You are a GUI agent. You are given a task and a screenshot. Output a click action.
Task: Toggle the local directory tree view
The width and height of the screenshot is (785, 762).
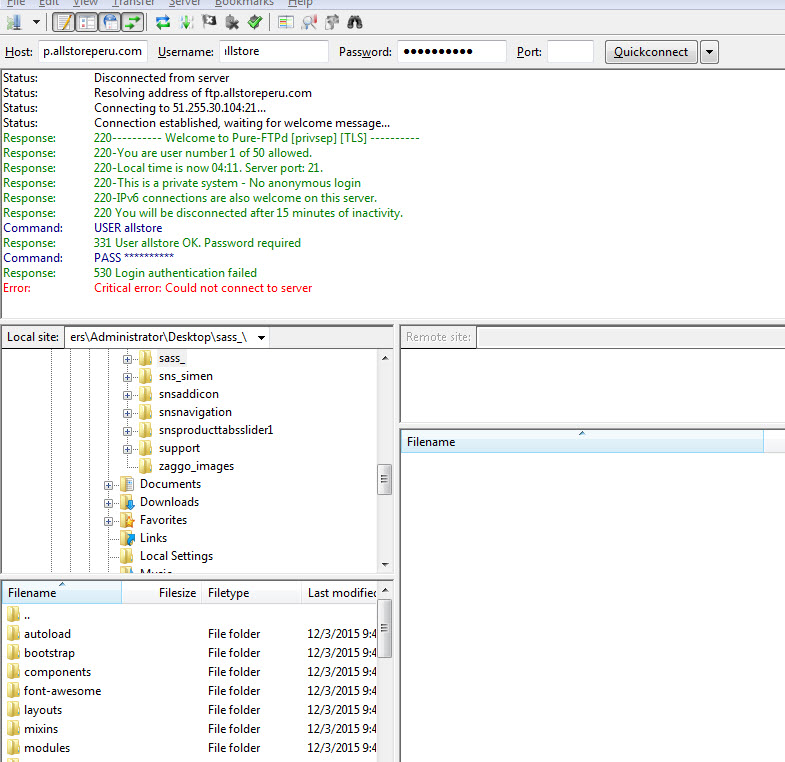pos(86,21)
